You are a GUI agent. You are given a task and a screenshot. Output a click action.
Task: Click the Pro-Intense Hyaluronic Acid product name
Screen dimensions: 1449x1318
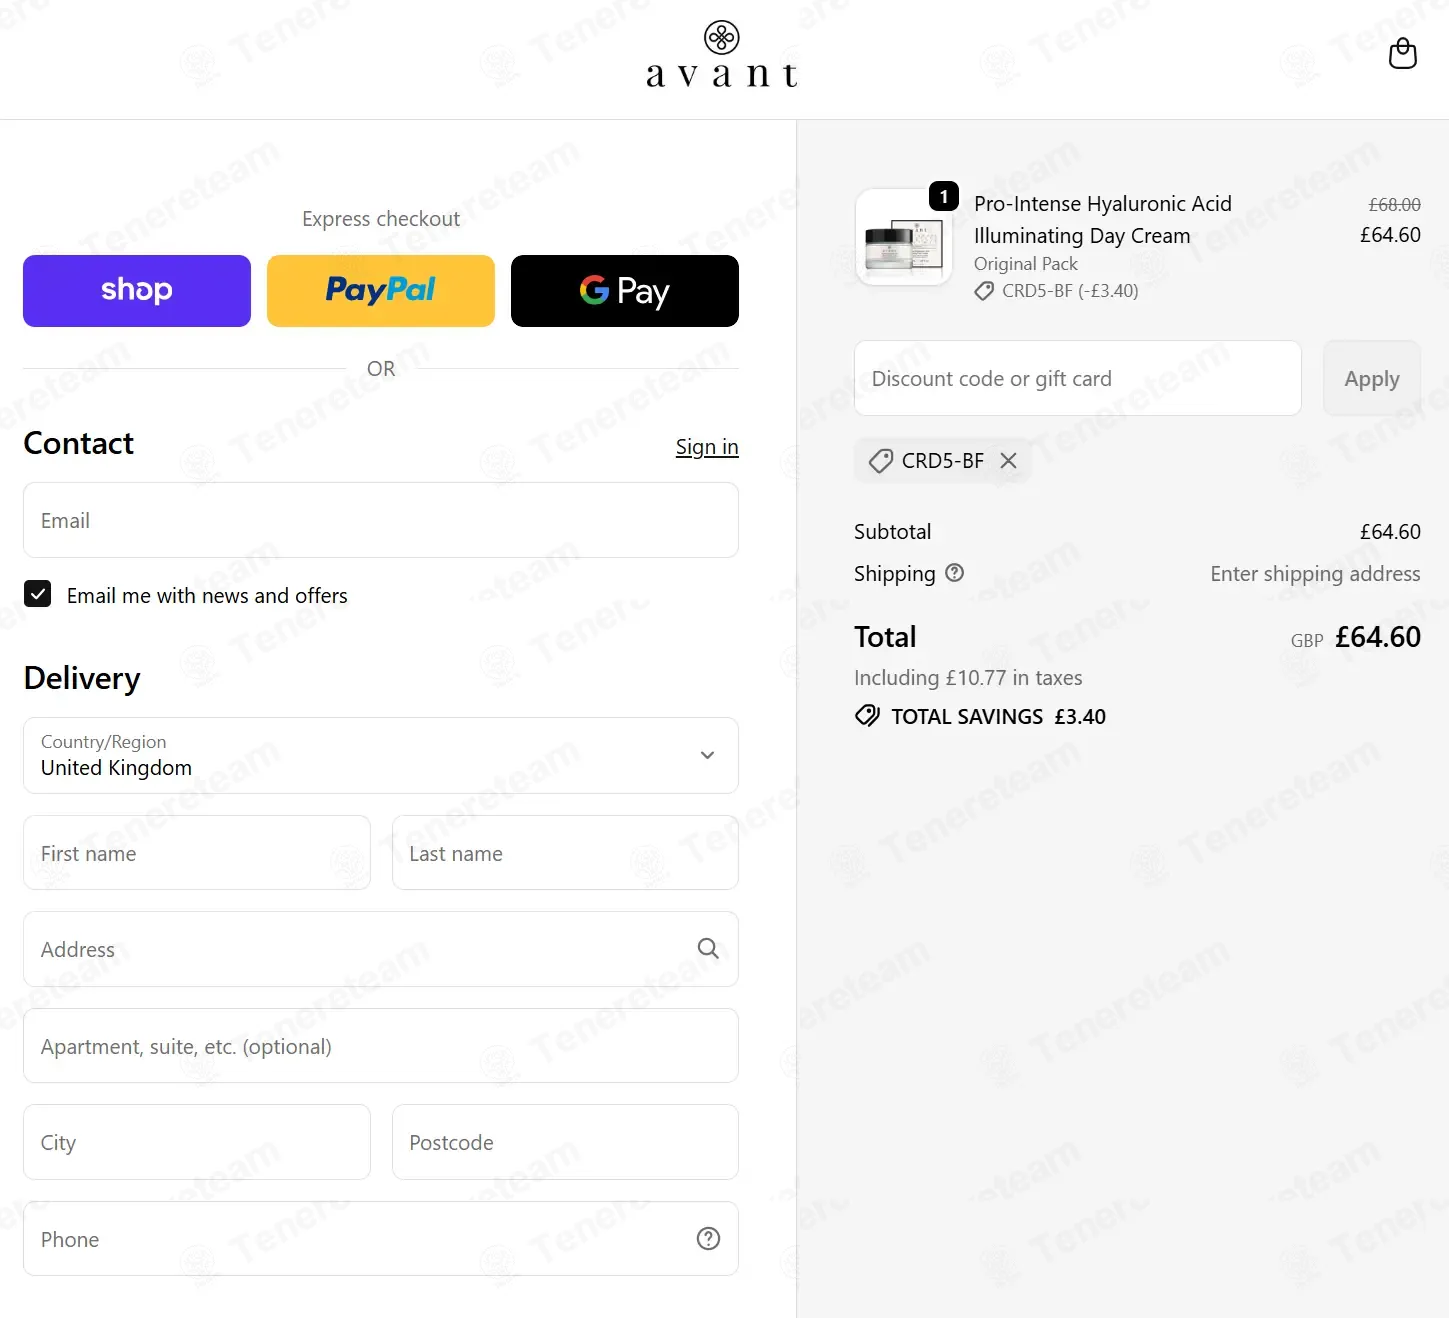1103,219
